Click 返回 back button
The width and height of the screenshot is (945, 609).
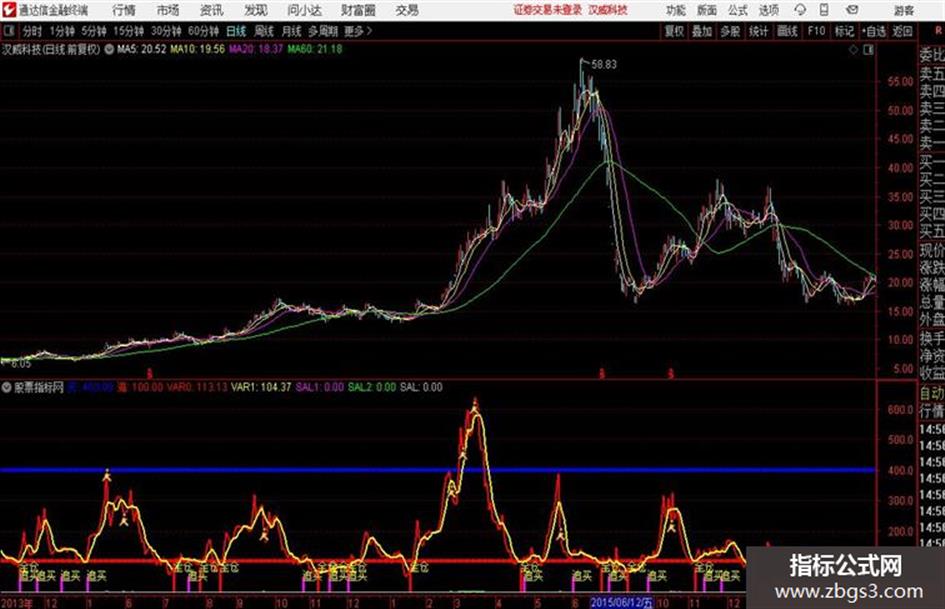[902, 31]
